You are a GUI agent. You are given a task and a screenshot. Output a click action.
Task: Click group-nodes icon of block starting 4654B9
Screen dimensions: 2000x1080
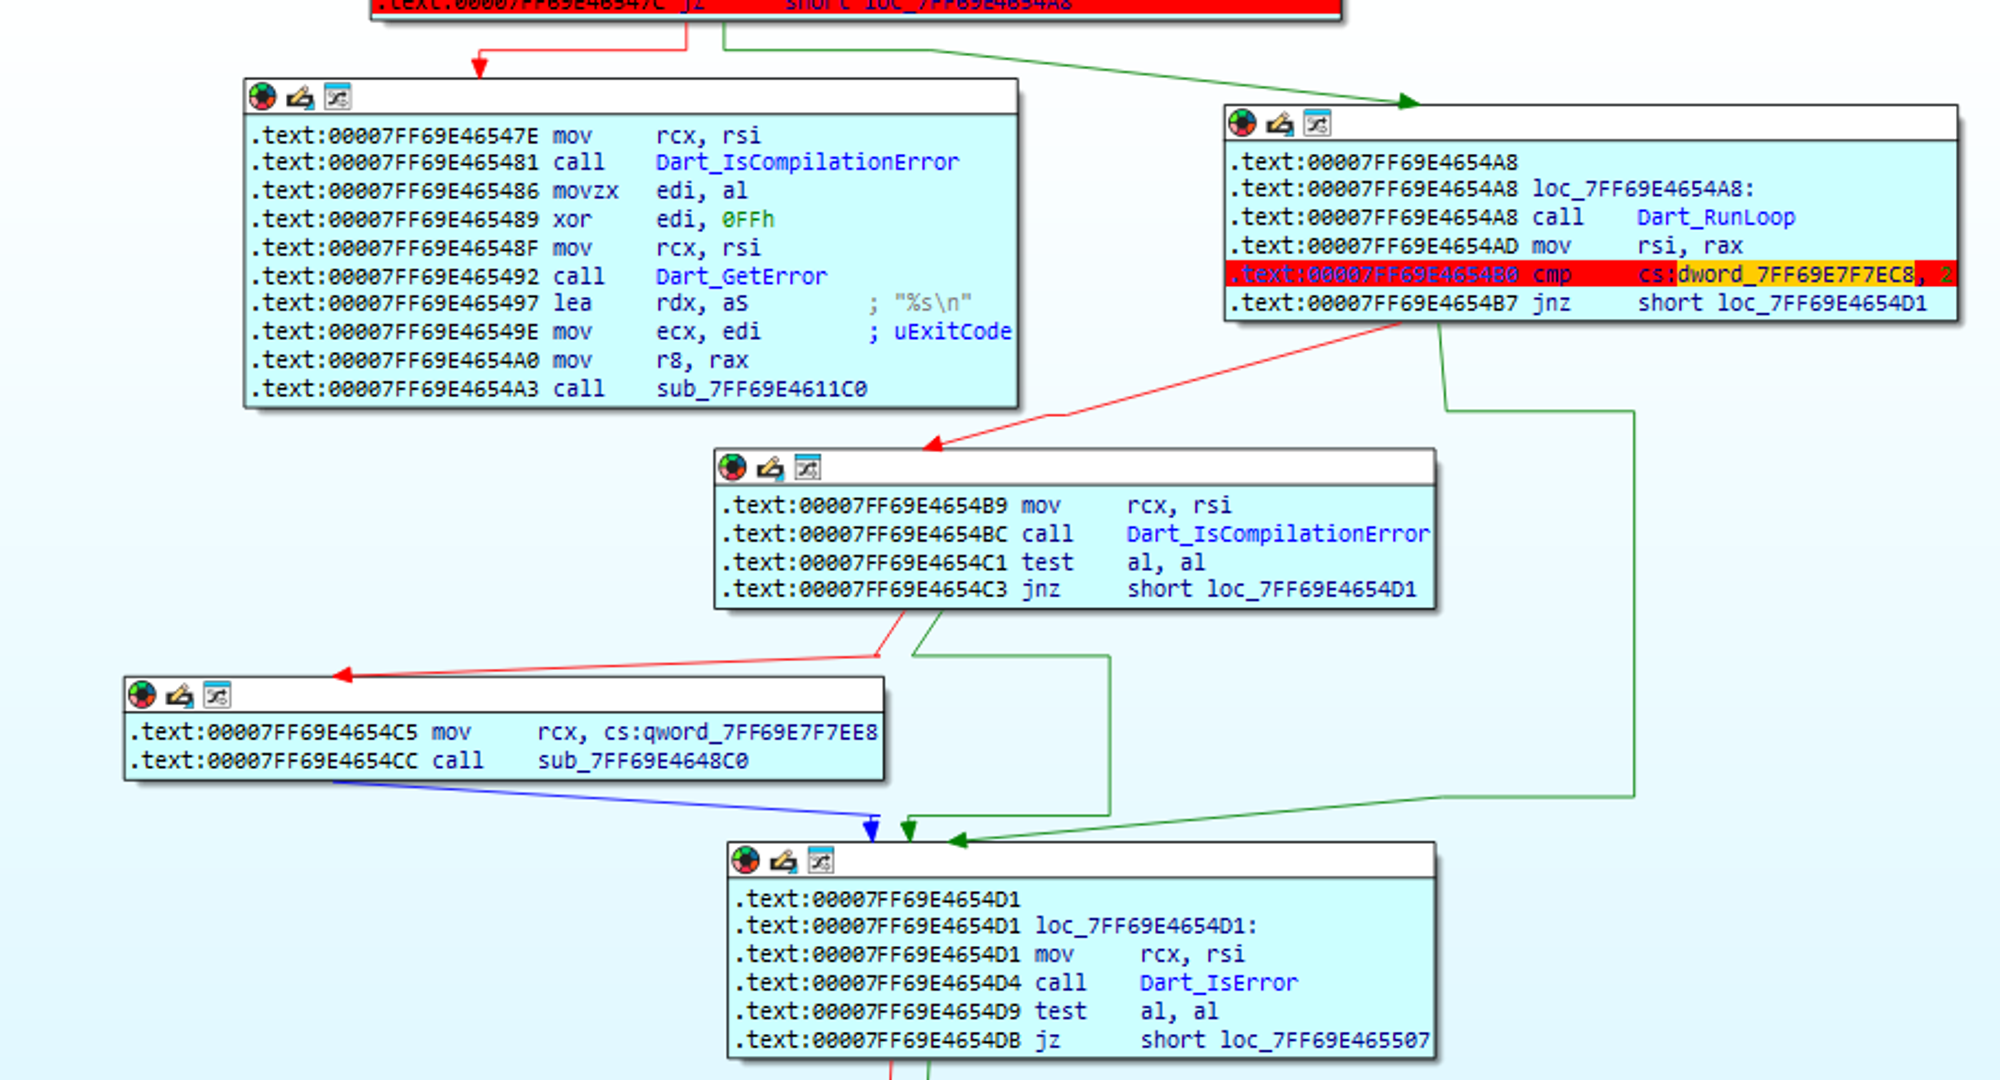807,467
